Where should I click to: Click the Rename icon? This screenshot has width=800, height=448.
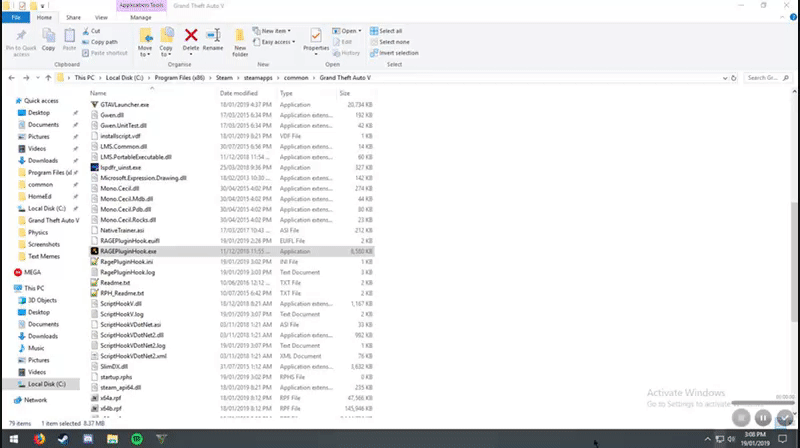pyautogui.click(x=213, y=35)
